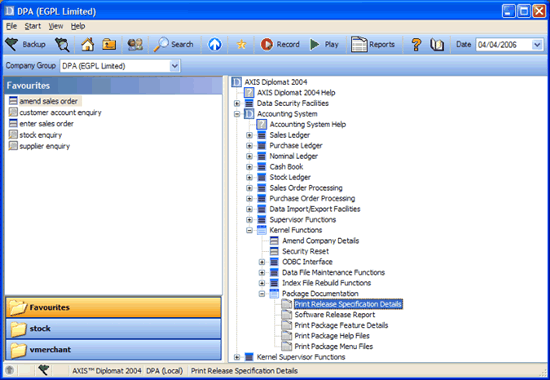Screen dimensions: 550x380
Task: Select stock enquiry favourite
Action: pyautogui.click(x=35, y=135)
